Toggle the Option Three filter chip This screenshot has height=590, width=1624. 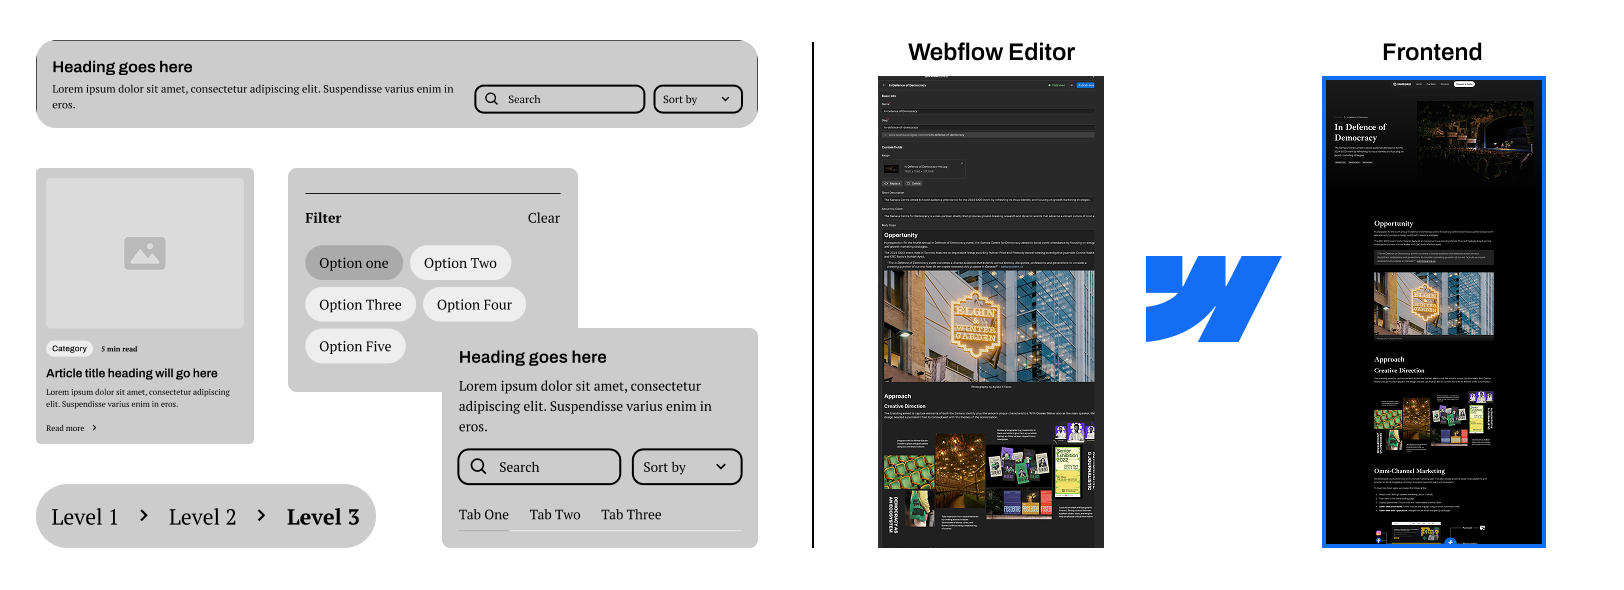click(x=360, y=305)
